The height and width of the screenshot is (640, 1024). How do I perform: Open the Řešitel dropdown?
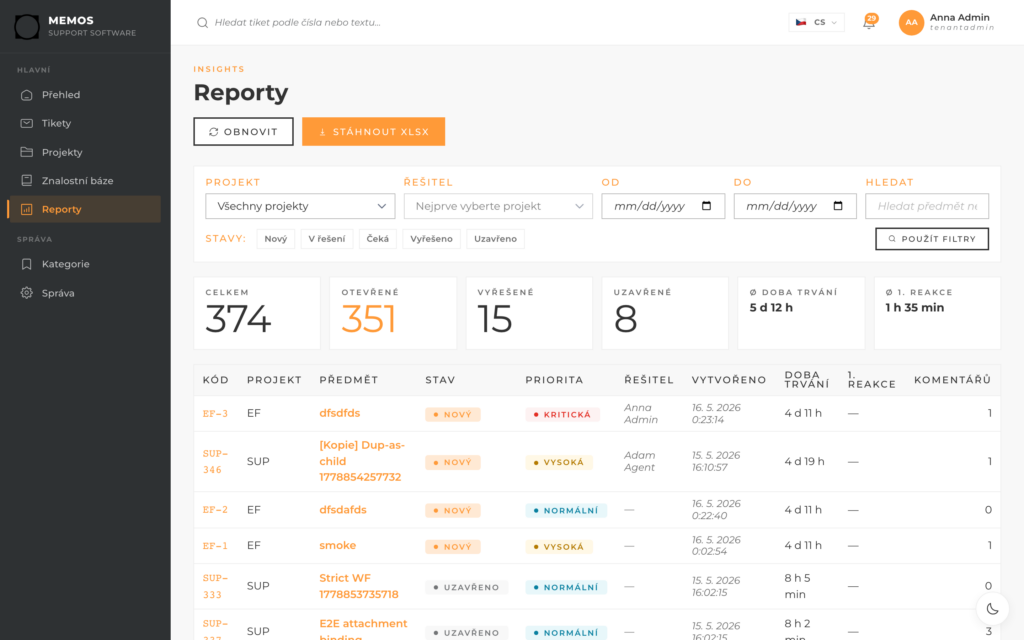click(498, 206)
